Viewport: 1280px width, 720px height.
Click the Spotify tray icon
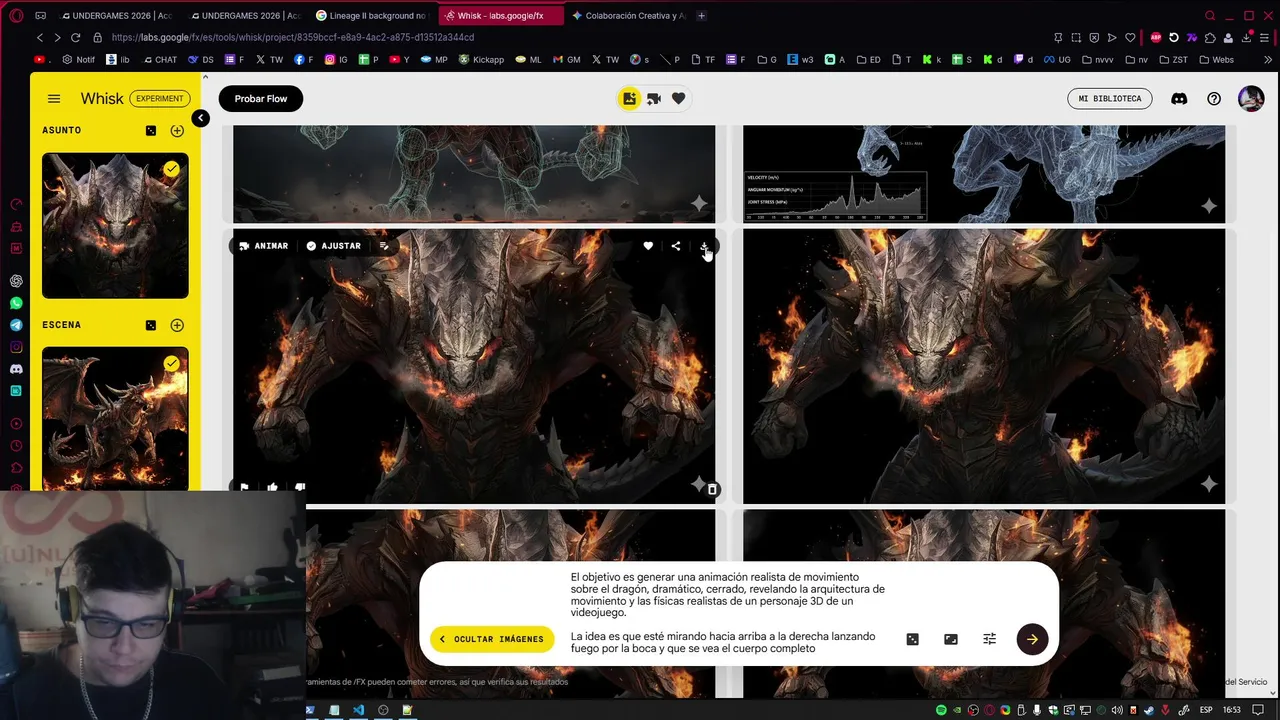(x=941, y=710)
